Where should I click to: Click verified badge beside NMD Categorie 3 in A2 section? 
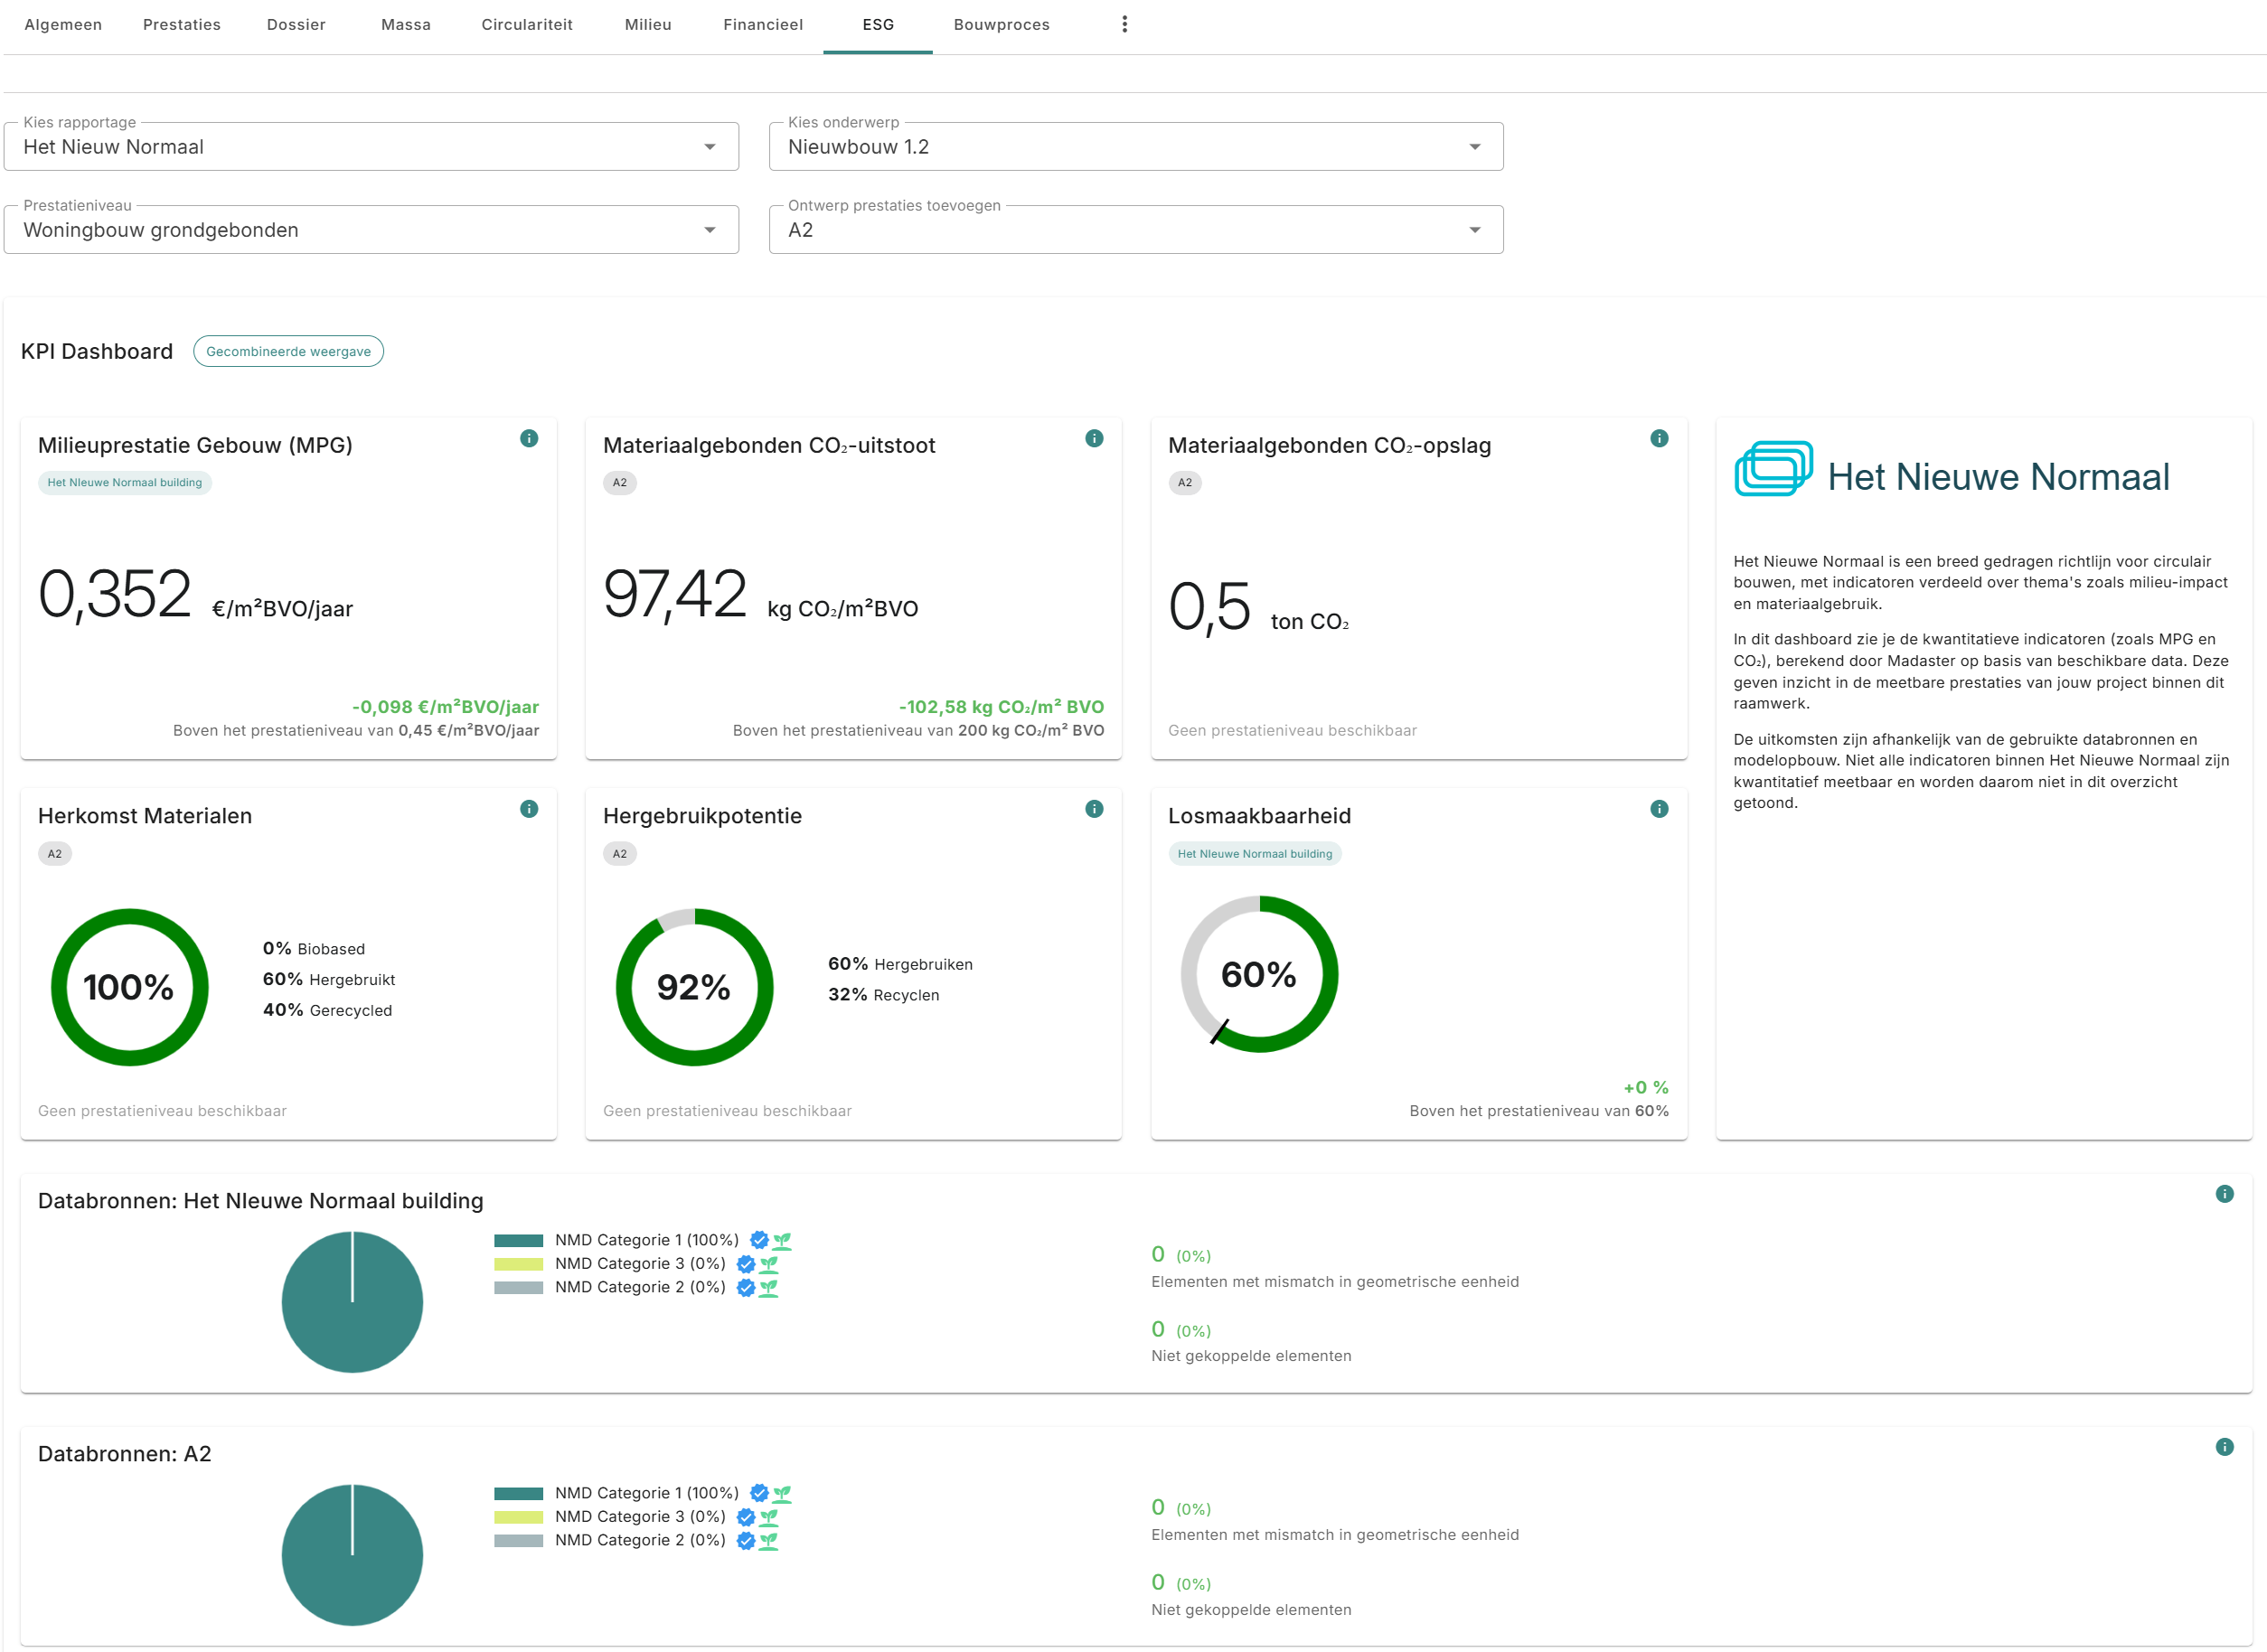click(746, 1517)
